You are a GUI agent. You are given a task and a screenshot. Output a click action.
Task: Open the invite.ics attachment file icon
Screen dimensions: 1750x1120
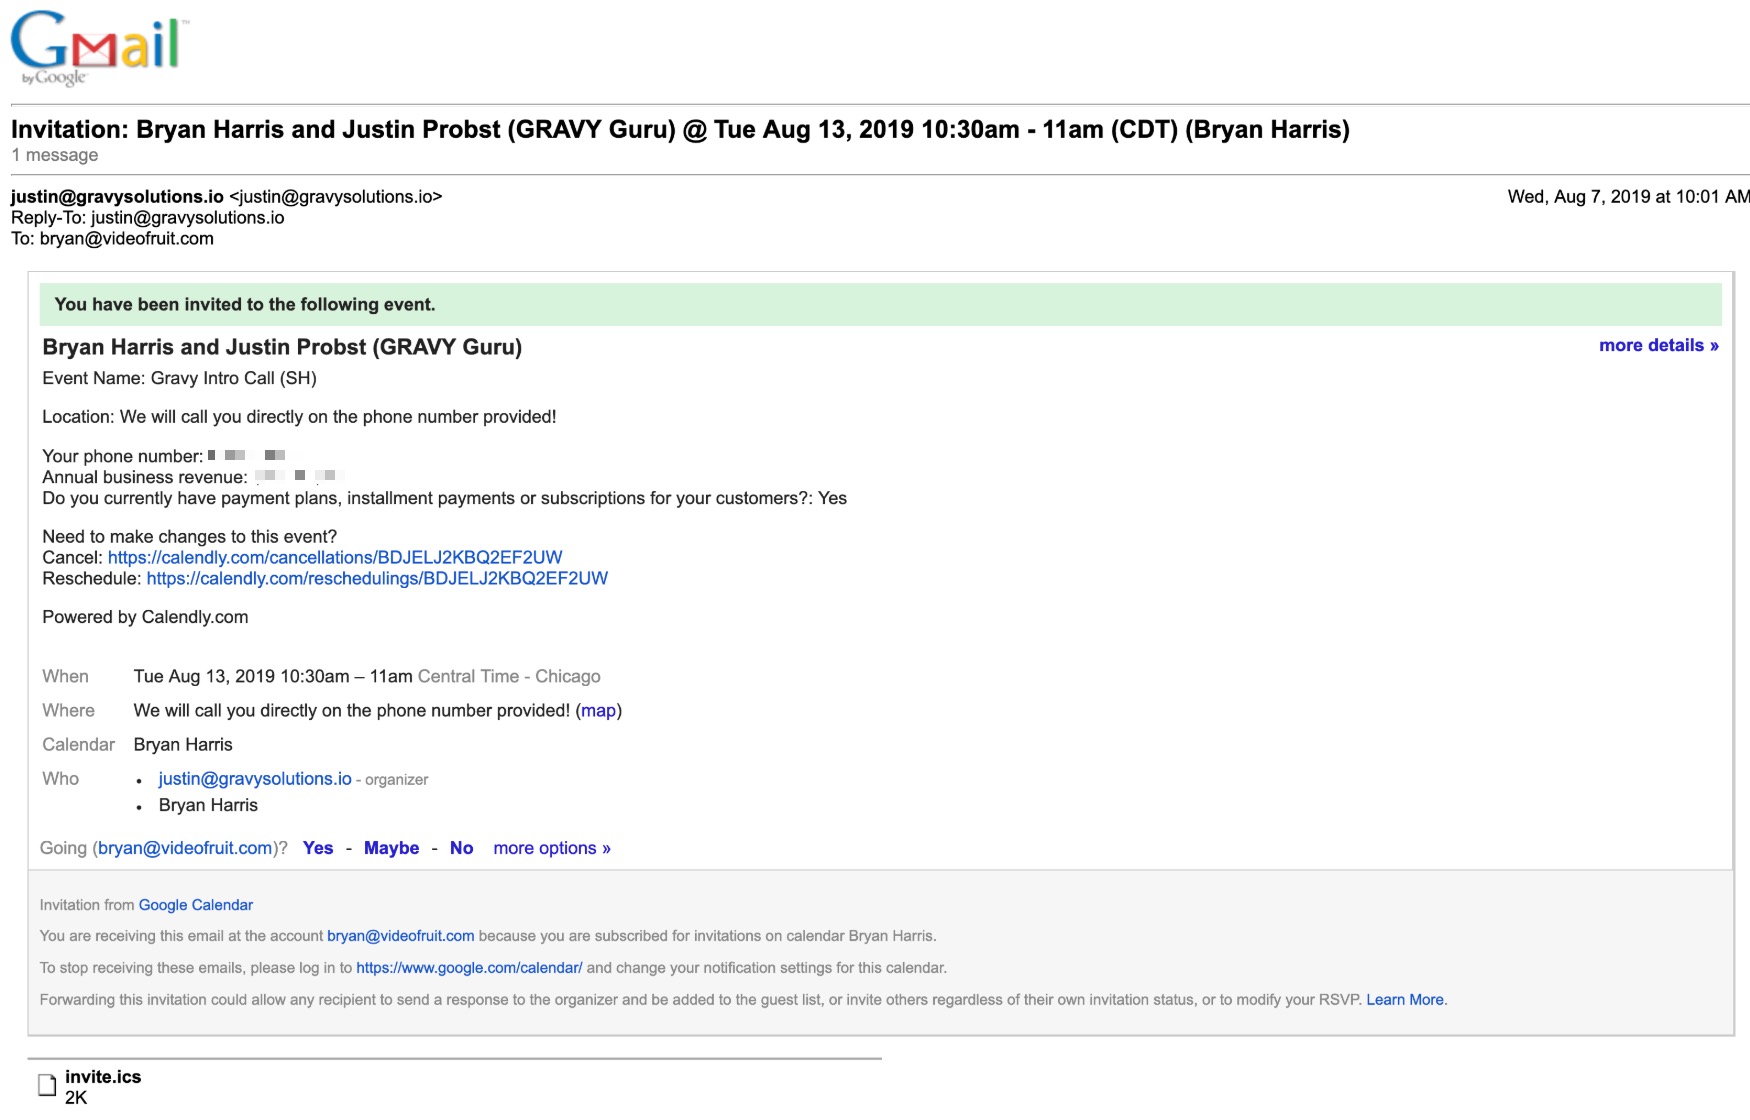click(x=46, y=1085)
